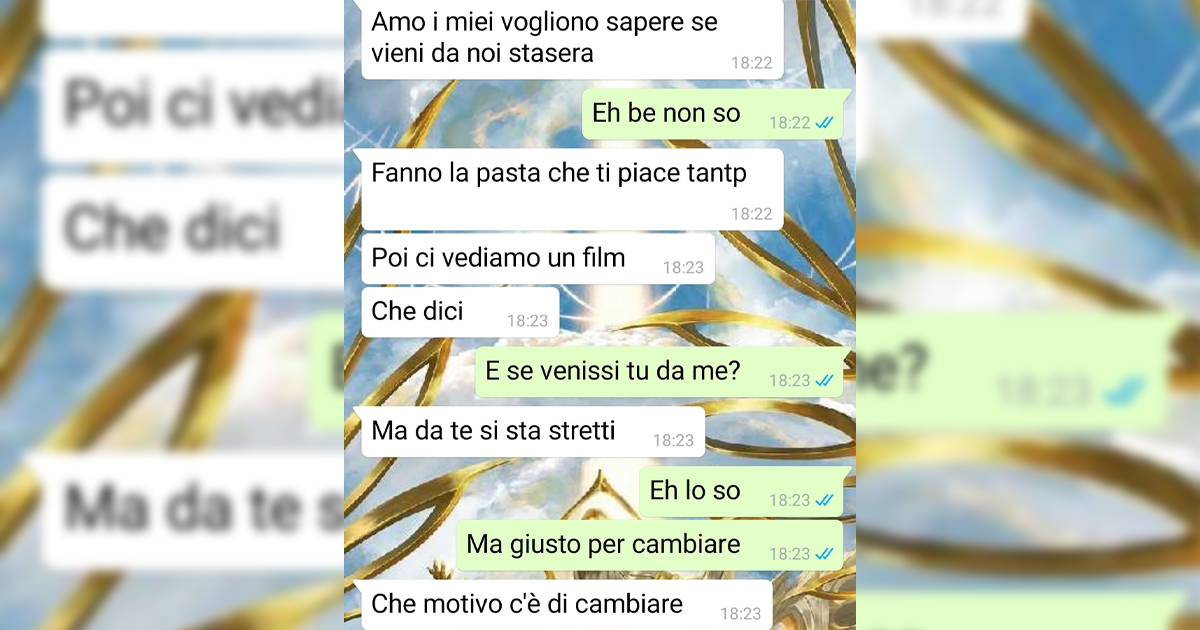Tap double-check ticks on 'Eh be non so'
The width and height of the screenshot is (1200, 630).
[826, 123]
